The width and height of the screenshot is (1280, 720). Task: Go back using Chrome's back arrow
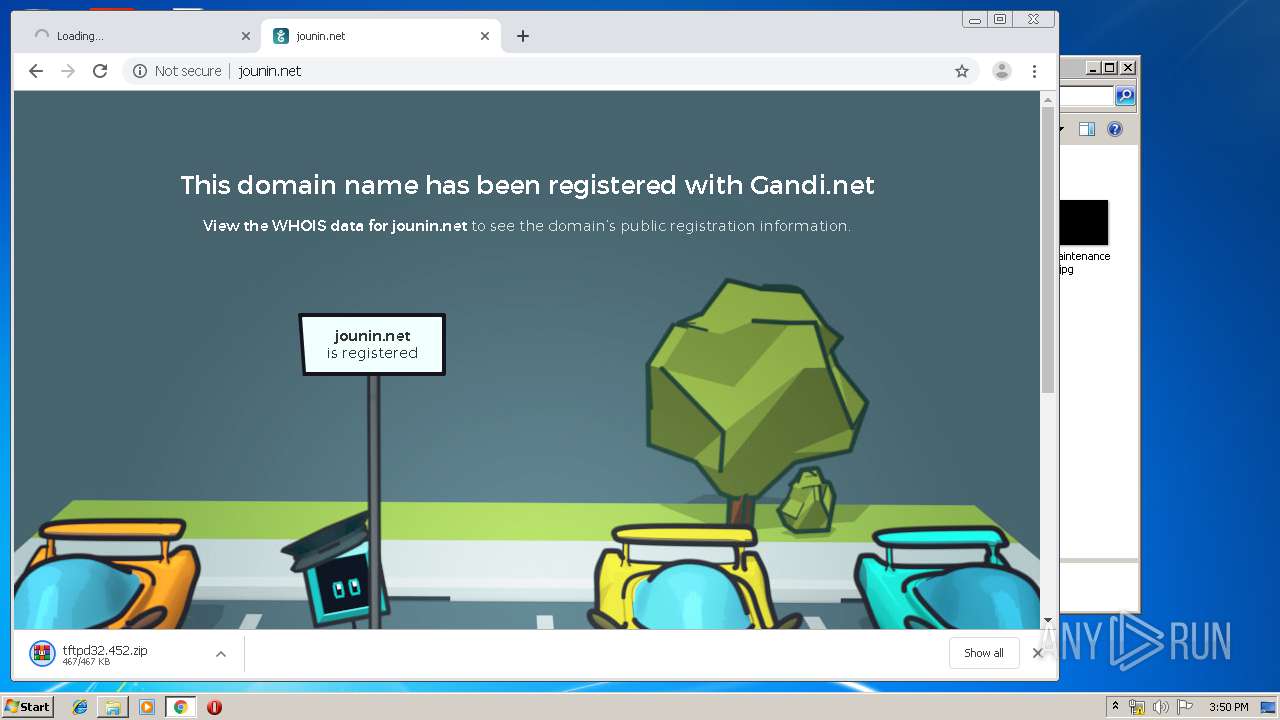tap(36, 71)
